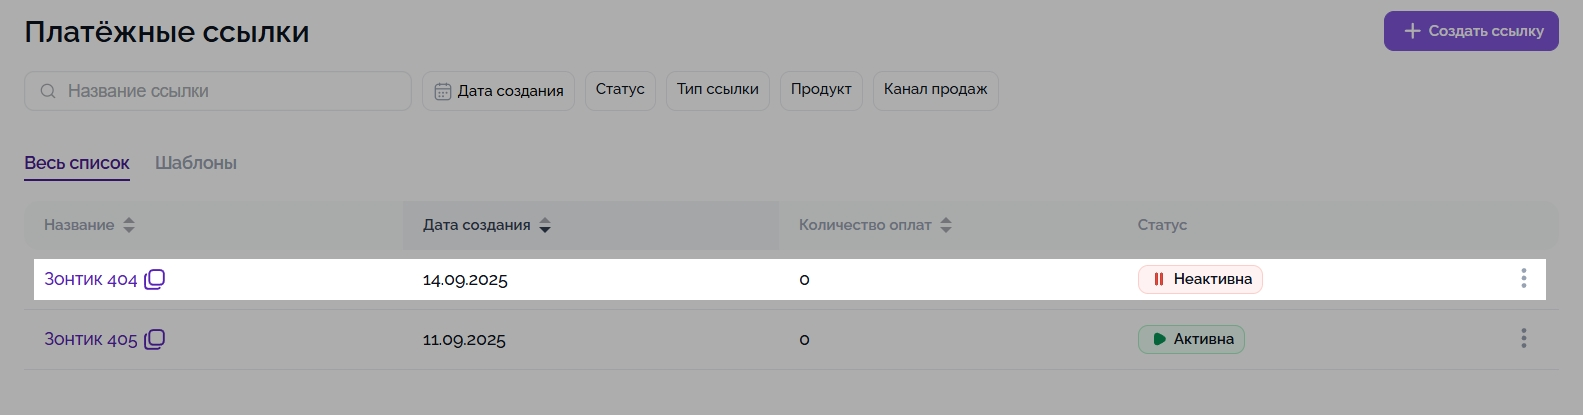Open the Зонтик 404 payment link
This screenshot has height=415, width=1583.
coord(90,279)
